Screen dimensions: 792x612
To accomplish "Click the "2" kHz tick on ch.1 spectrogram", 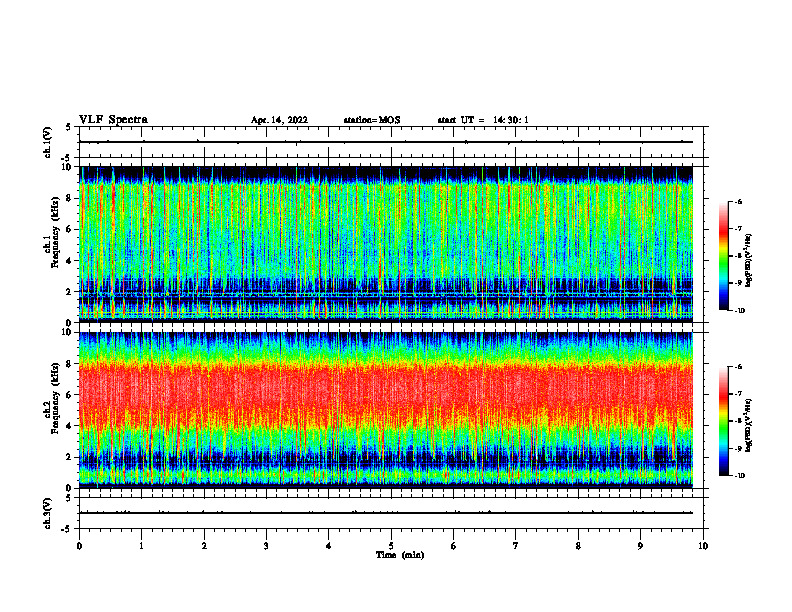I will pos(70,291).
